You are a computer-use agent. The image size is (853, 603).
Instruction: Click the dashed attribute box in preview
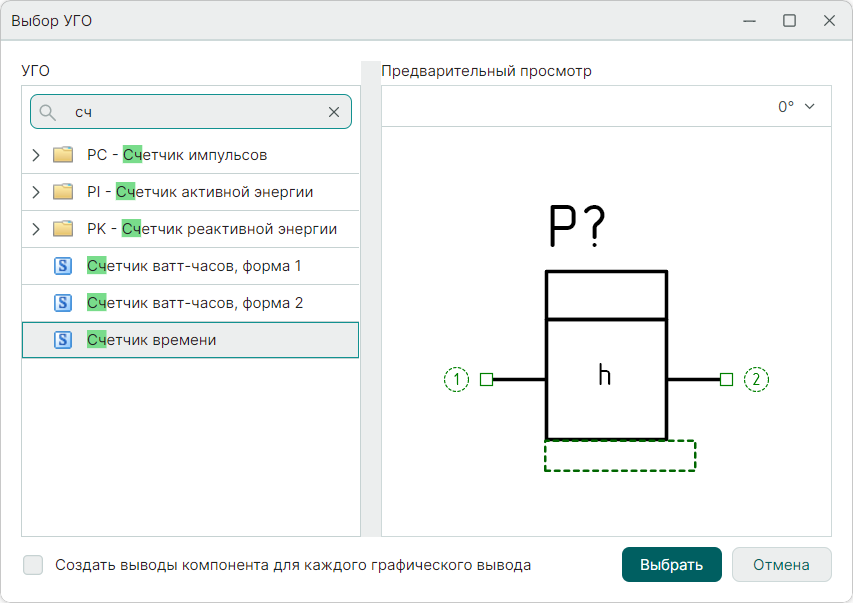[620, 456]
